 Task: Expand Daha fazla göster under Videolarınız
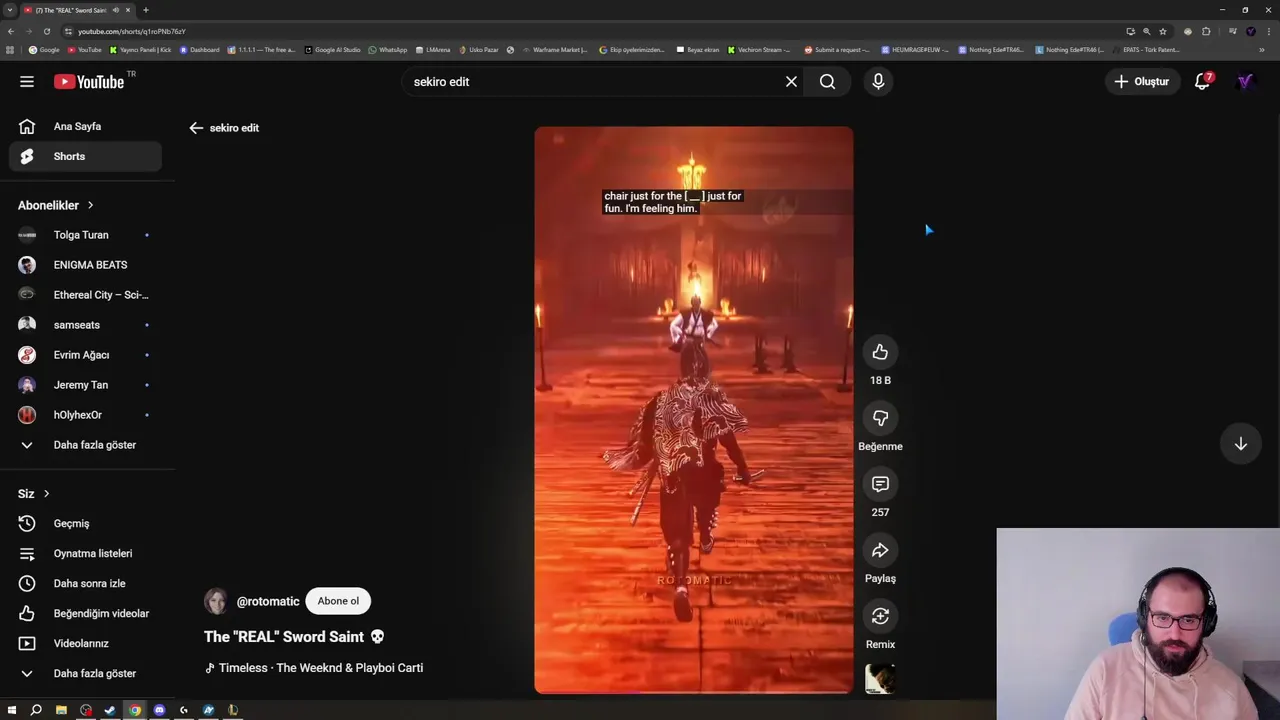[86, 674]
